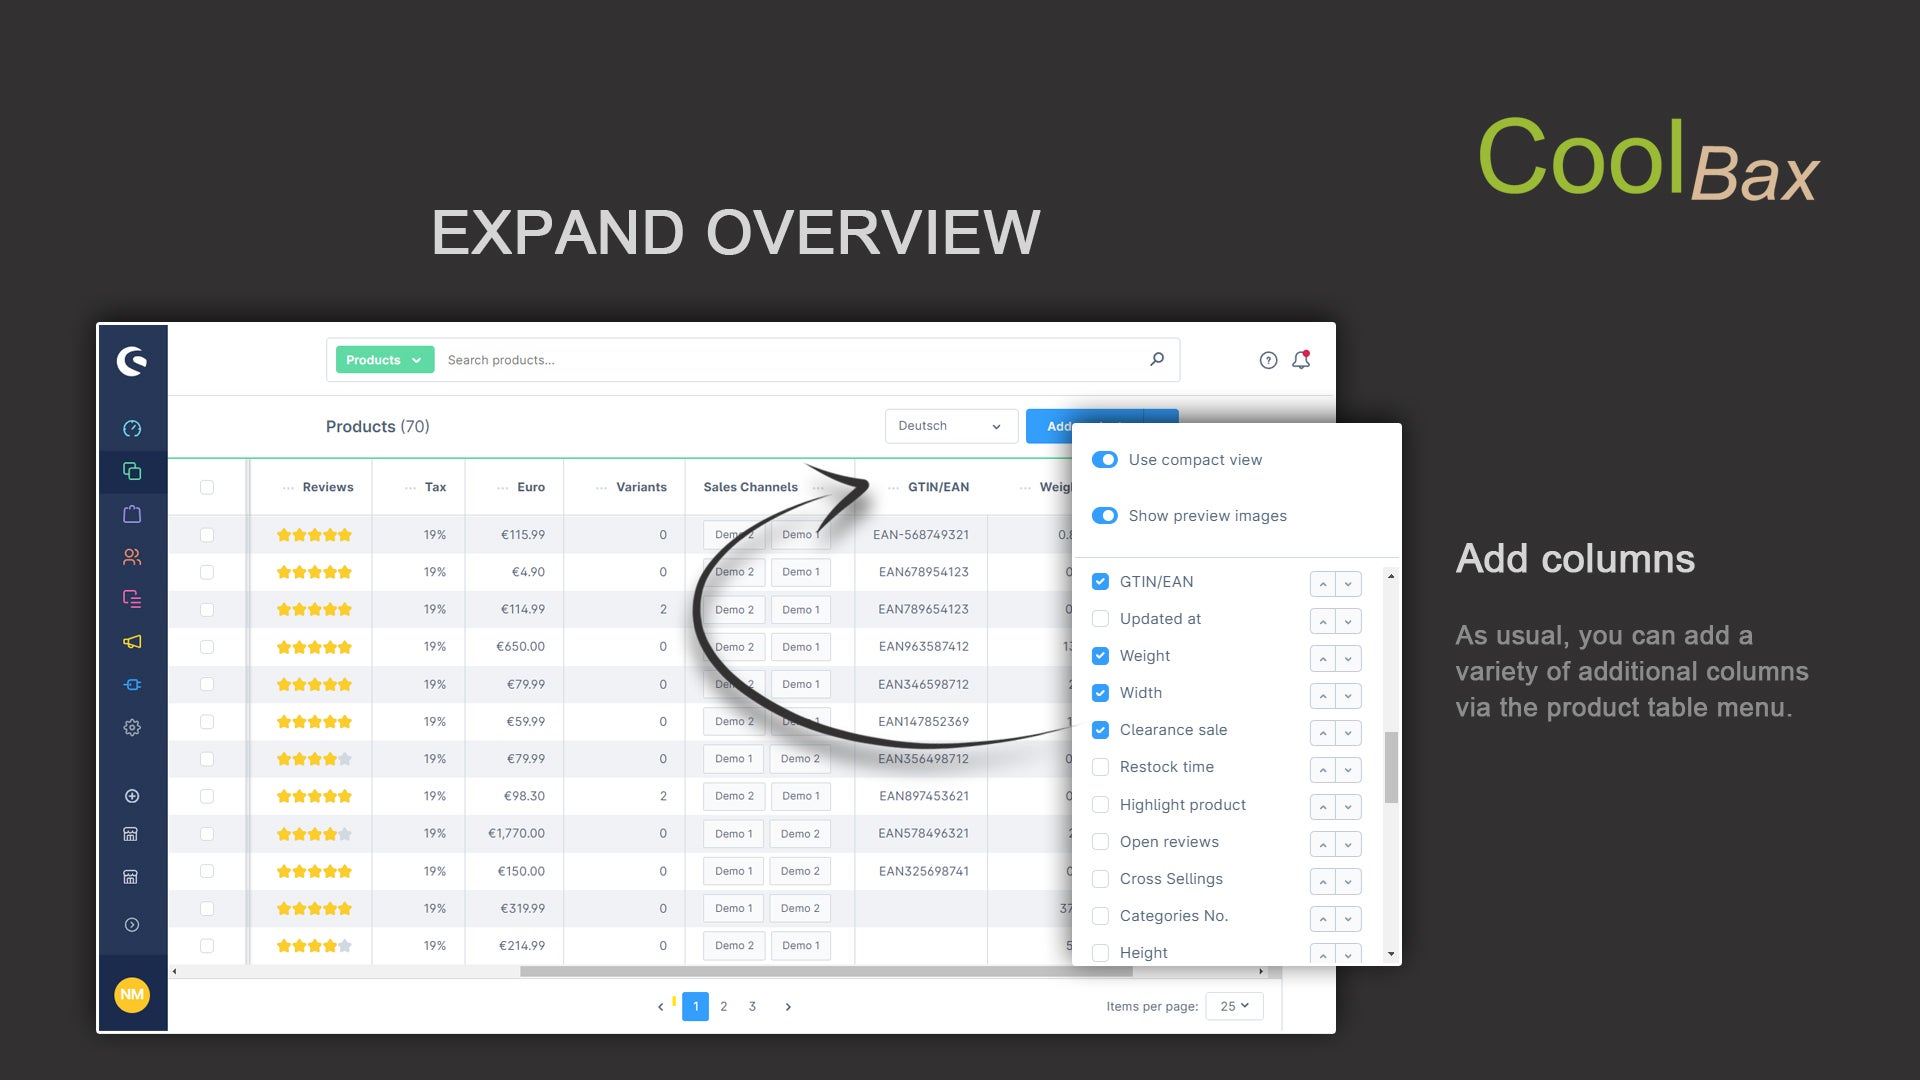The image size is (1920, 1080).
Task: Click the settings gear icon in sidebar
Action: (131, 727)
